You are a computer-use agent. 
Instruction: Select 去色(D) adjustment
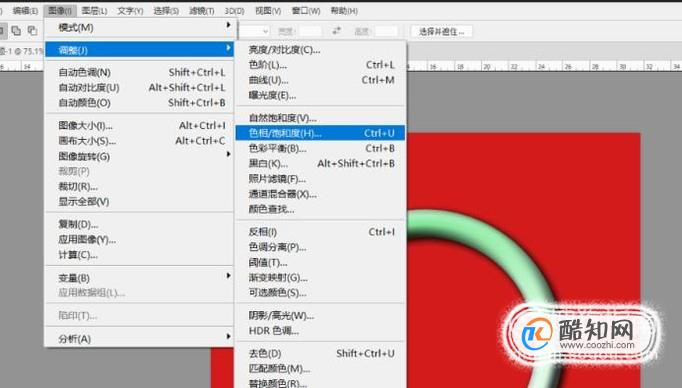pyautogui.click(x=321, y=354)
